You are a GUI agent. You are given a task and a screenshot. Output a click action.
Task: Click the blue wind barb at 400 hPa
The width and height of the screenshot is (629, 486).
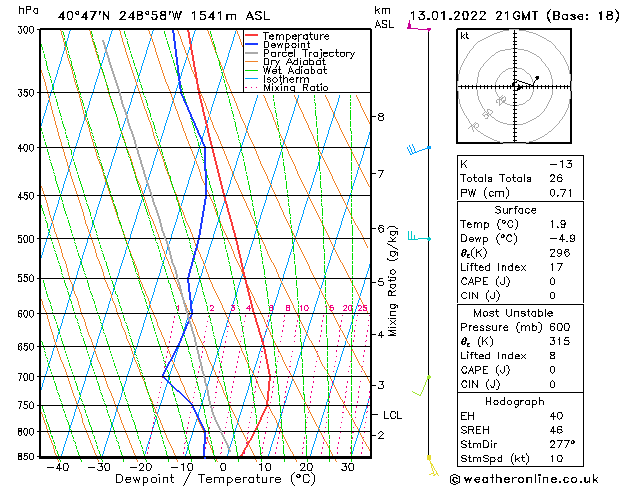pos(418,150)
